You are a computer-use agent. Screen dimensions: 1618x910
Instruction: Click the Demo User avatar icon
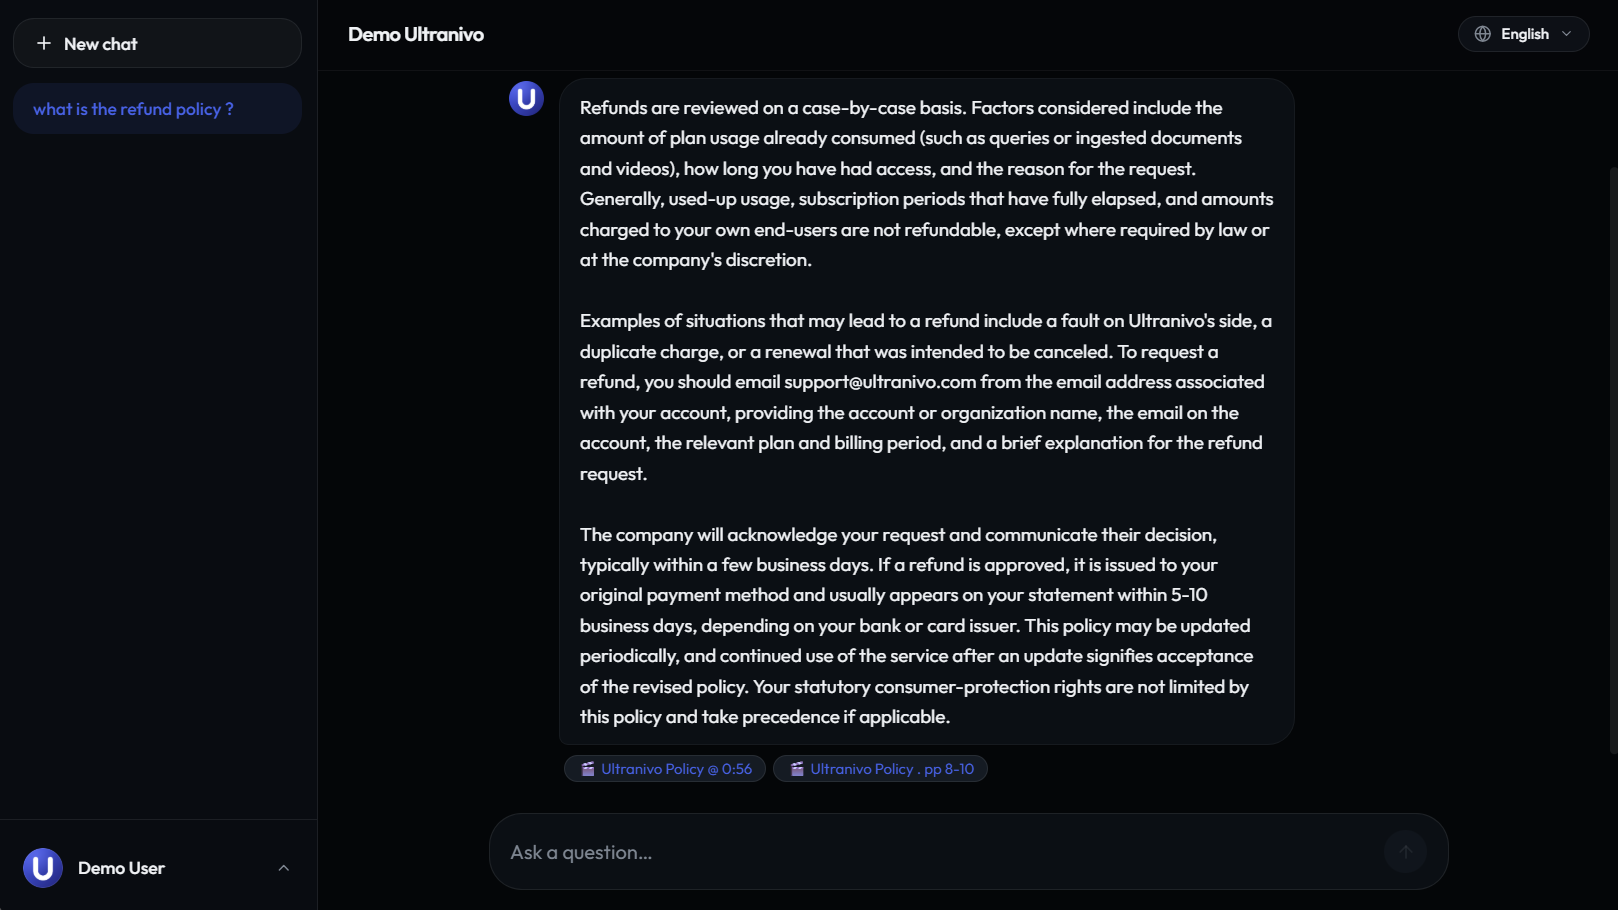coord(43,868)
